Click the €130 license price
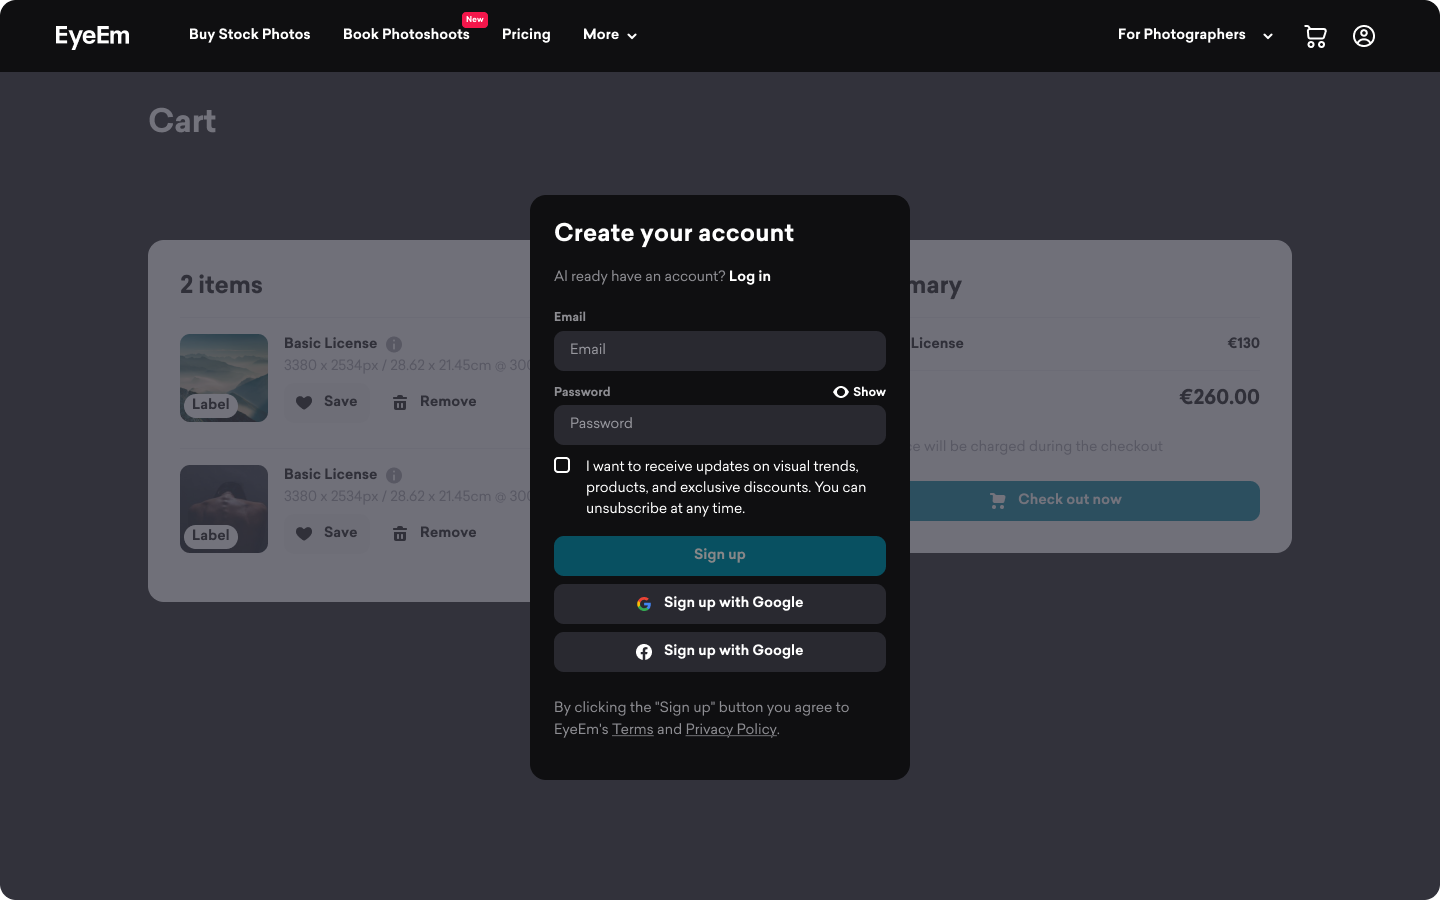 point(1243,344)
